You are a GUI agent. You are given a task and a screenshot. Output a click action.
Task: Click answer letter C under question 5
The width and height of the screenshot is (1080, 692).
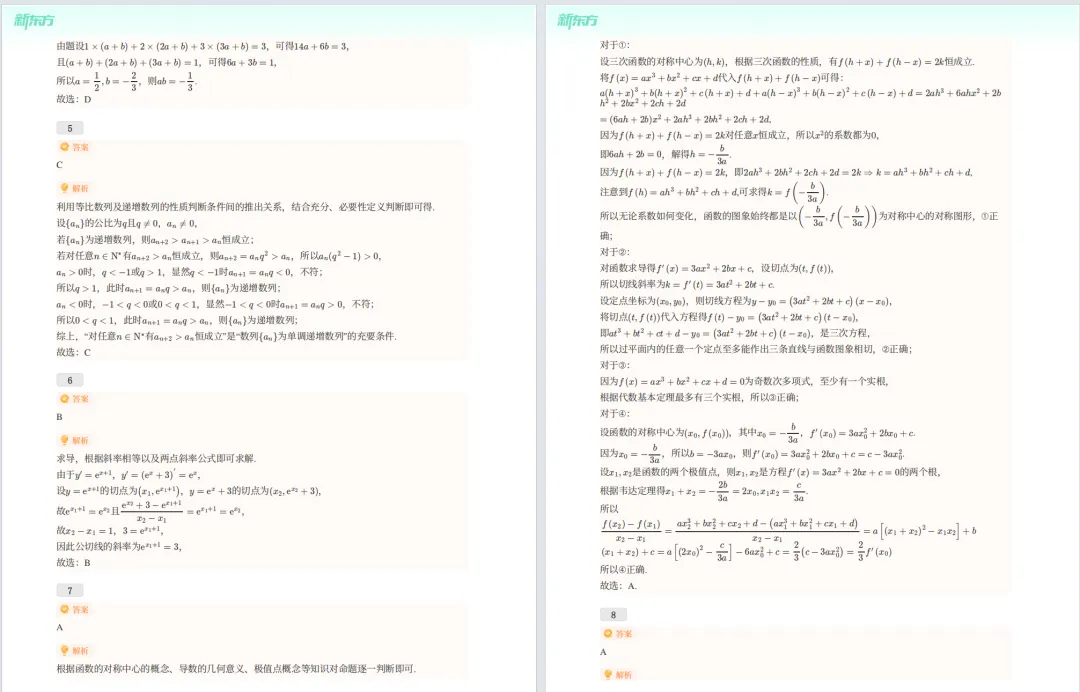point(59,165)
